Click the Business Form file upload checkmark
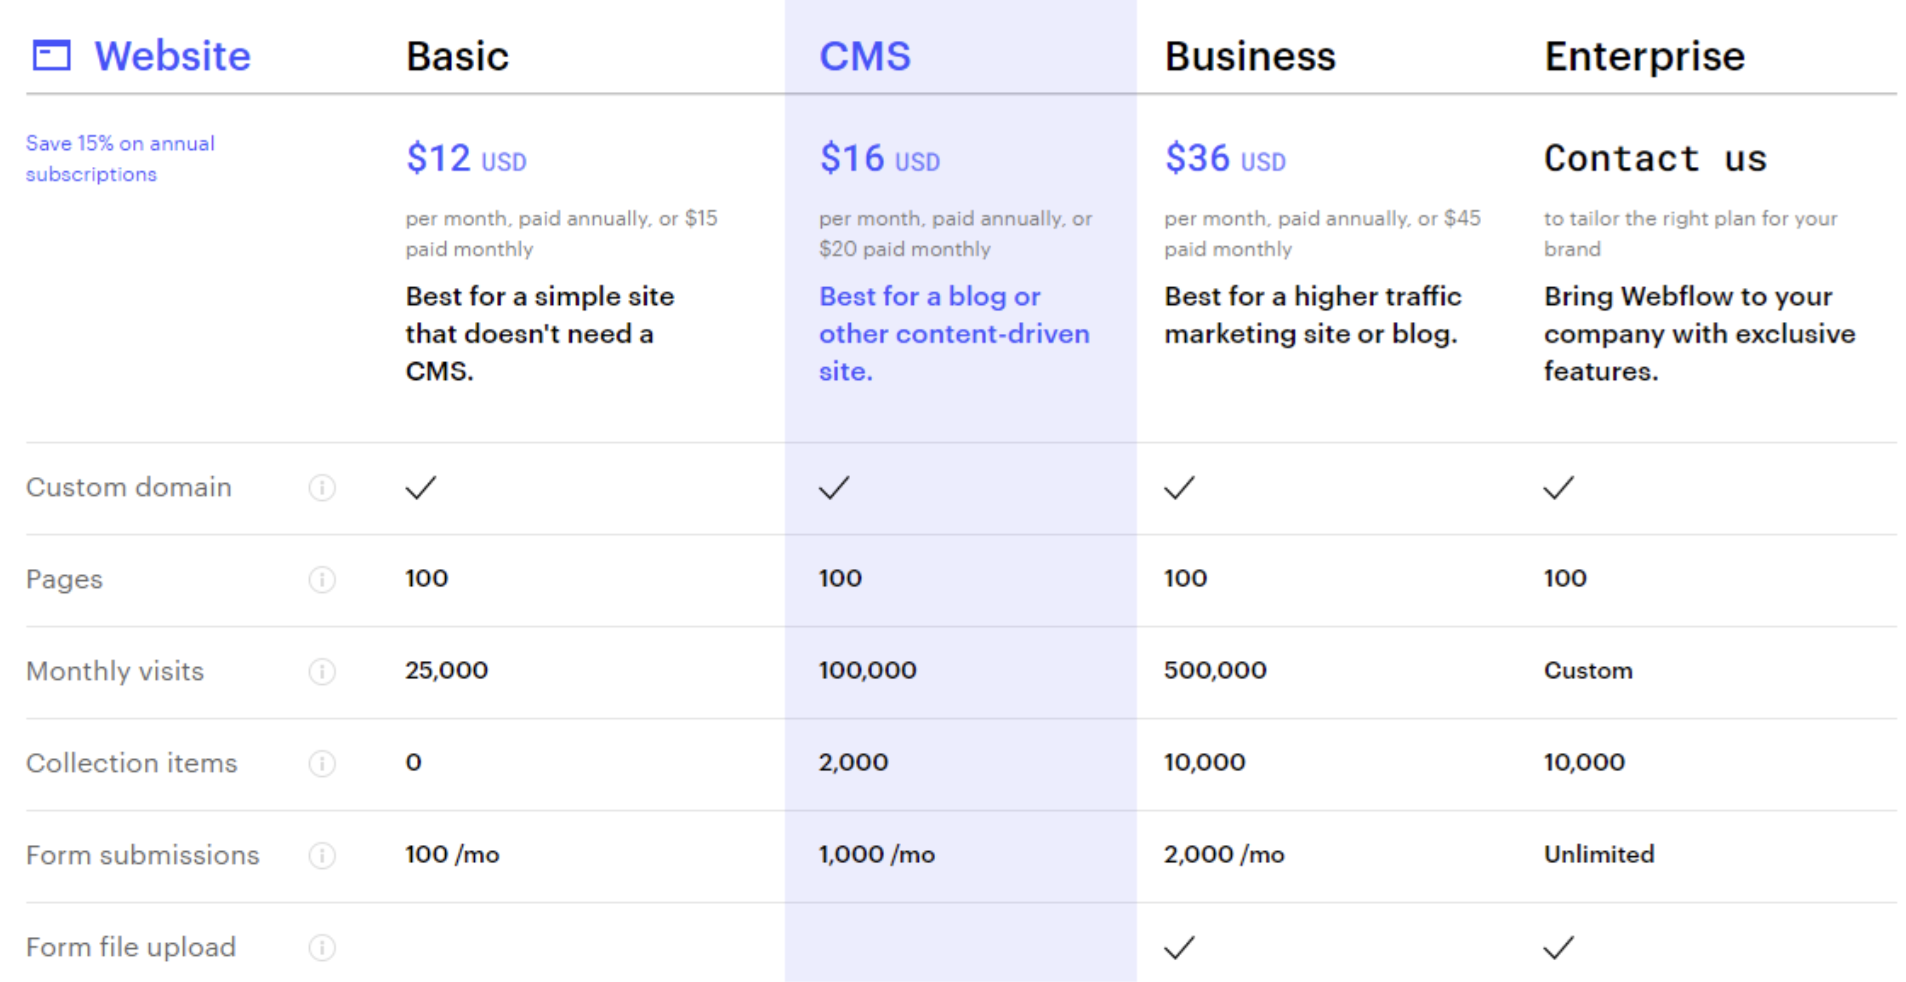1906x982 pixels. pos(1179,947)
